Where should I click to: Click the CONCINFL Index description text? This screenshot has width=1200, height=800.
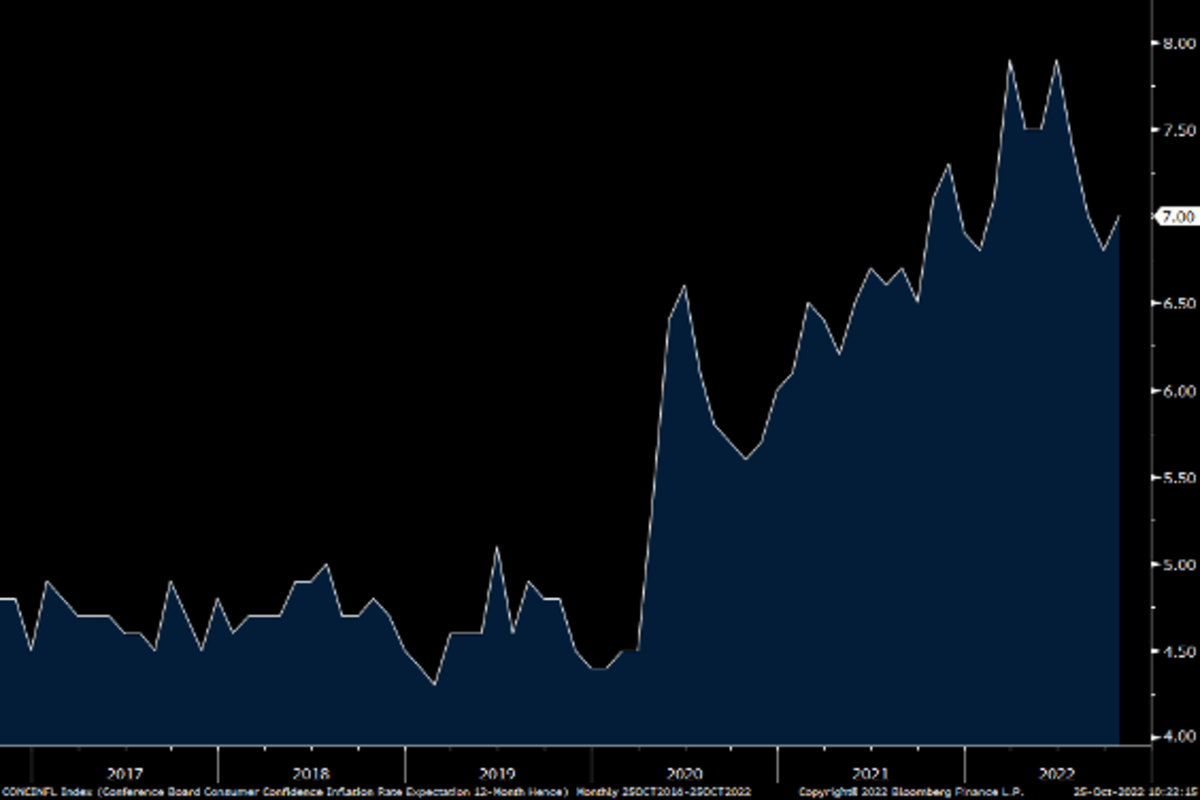[285, 792]
